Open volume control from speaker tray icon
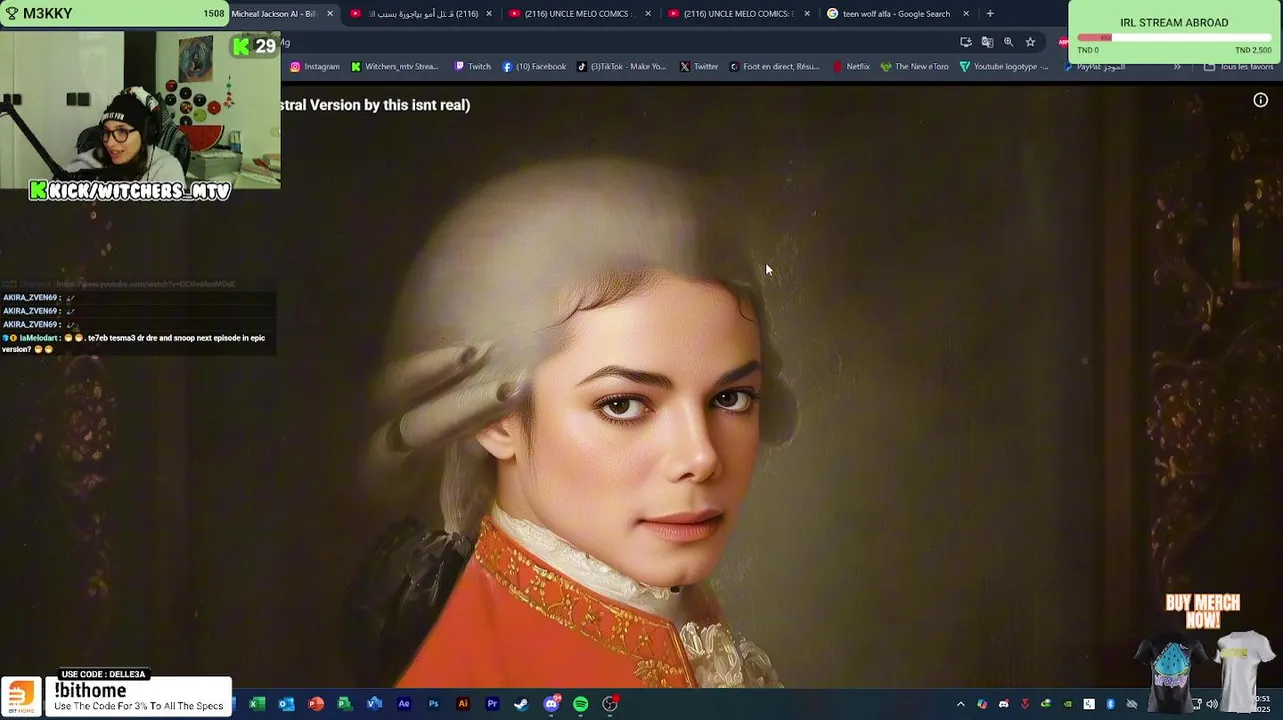Viewport: 1283px width, 720px height. [1212, 704]
